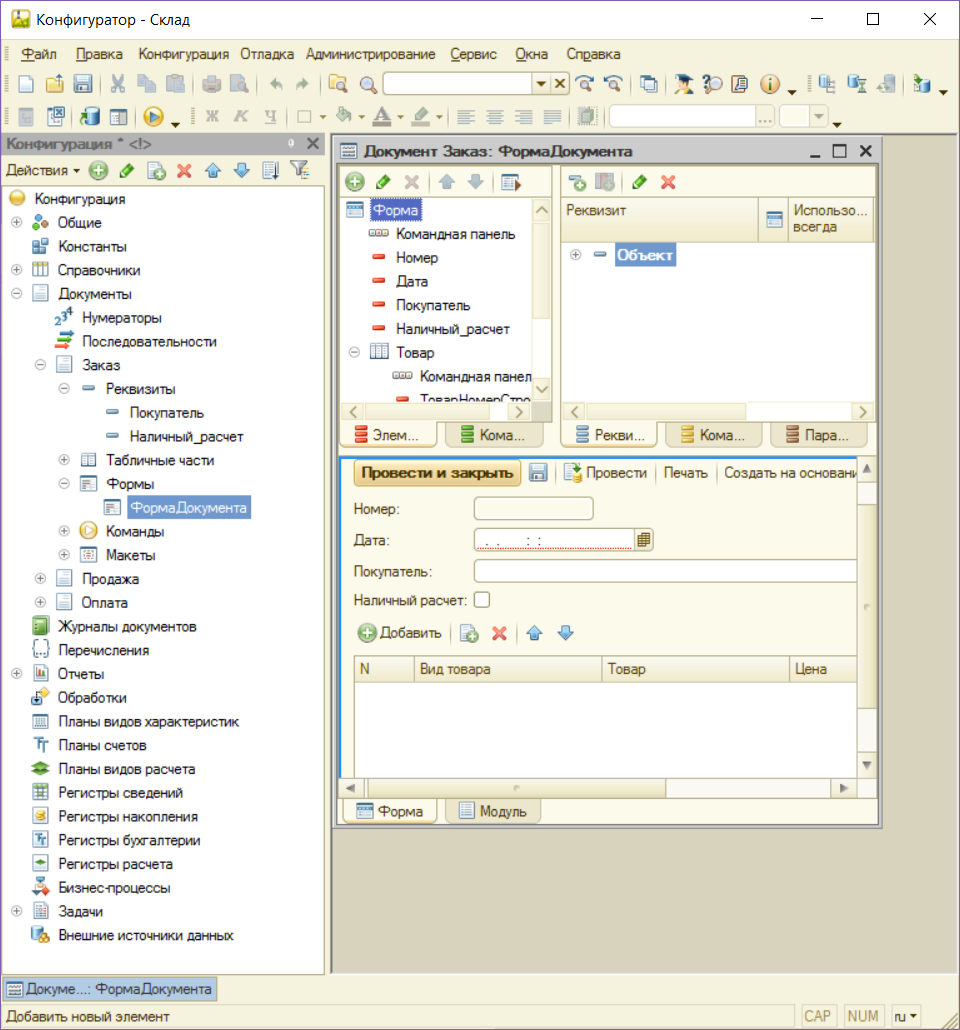Click the Номер input field
Screen dimensions: 960x1030
pos(534,508)
